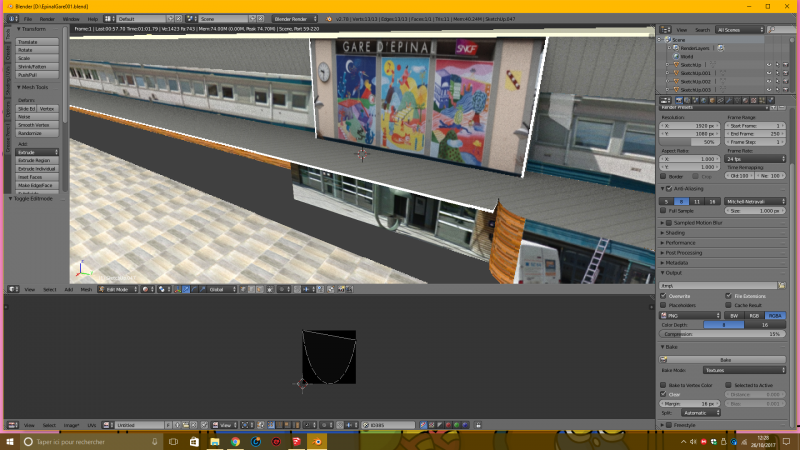The image size is (800, 450).
Task: Open the Constraints chain-link tab icon
Action: tap(720, 100)
